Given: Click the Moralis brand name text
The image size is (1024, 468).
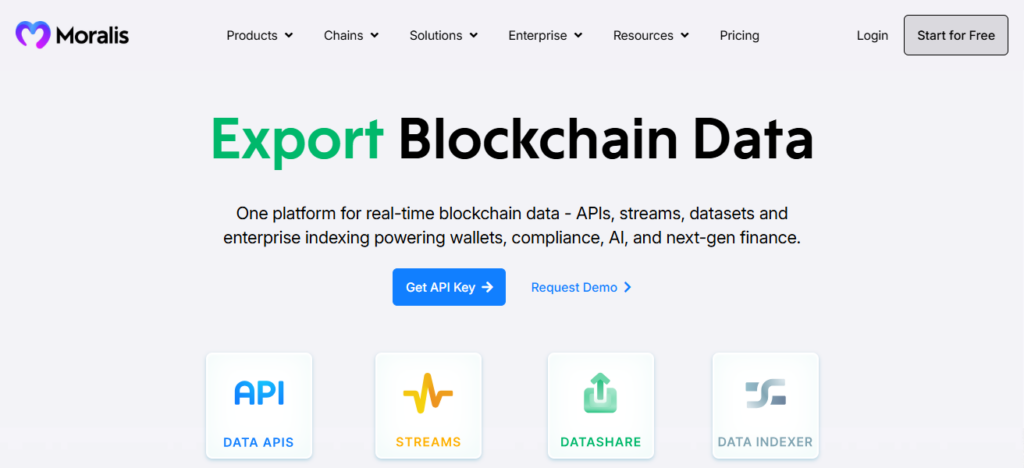Looking at the screenshot, I should [93, 35].
